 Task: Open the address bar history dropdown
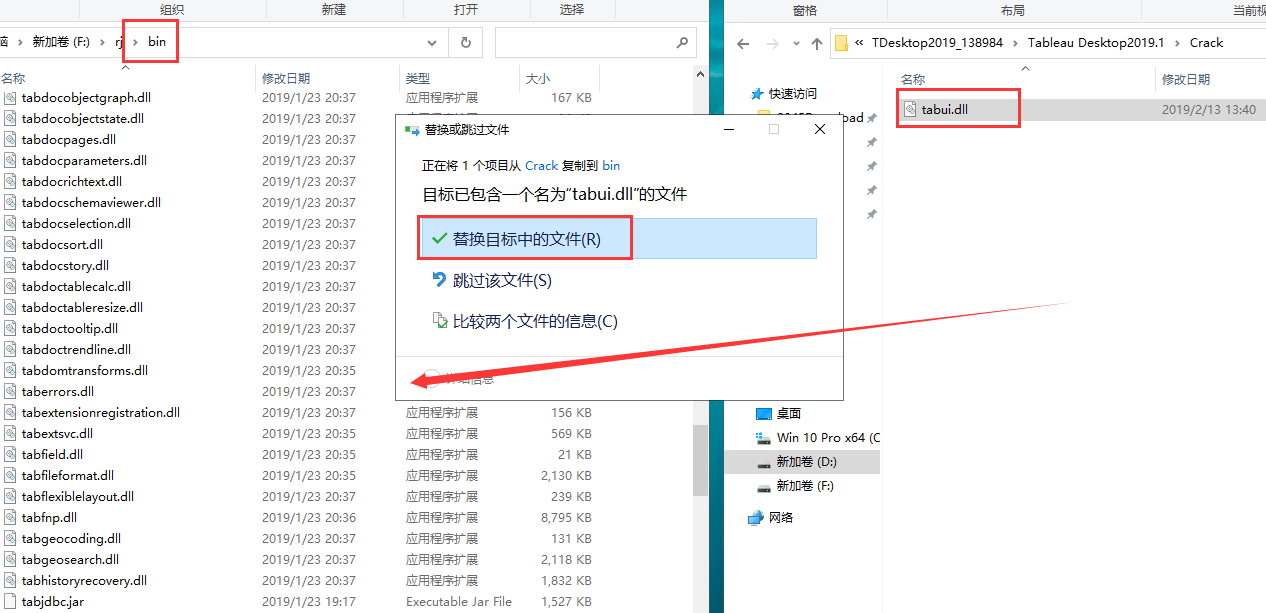(431, 42)
